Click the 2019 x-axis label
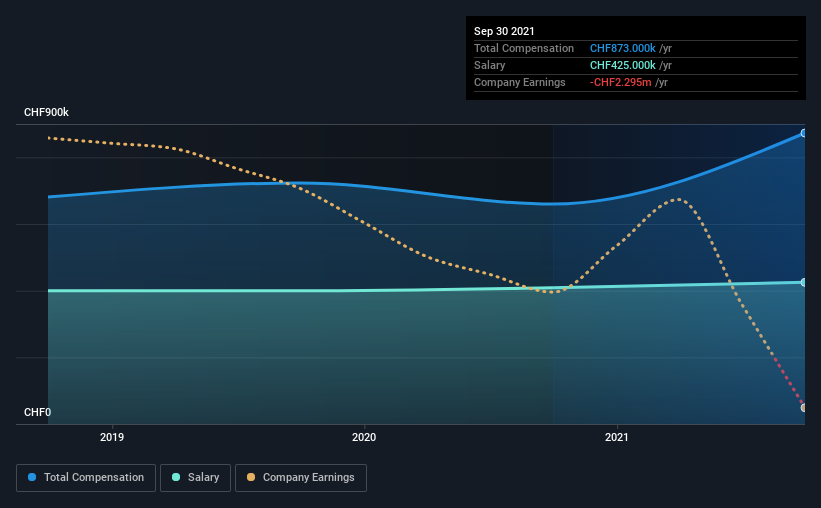This screenshot has width=821, height=508. coord(112,437)
